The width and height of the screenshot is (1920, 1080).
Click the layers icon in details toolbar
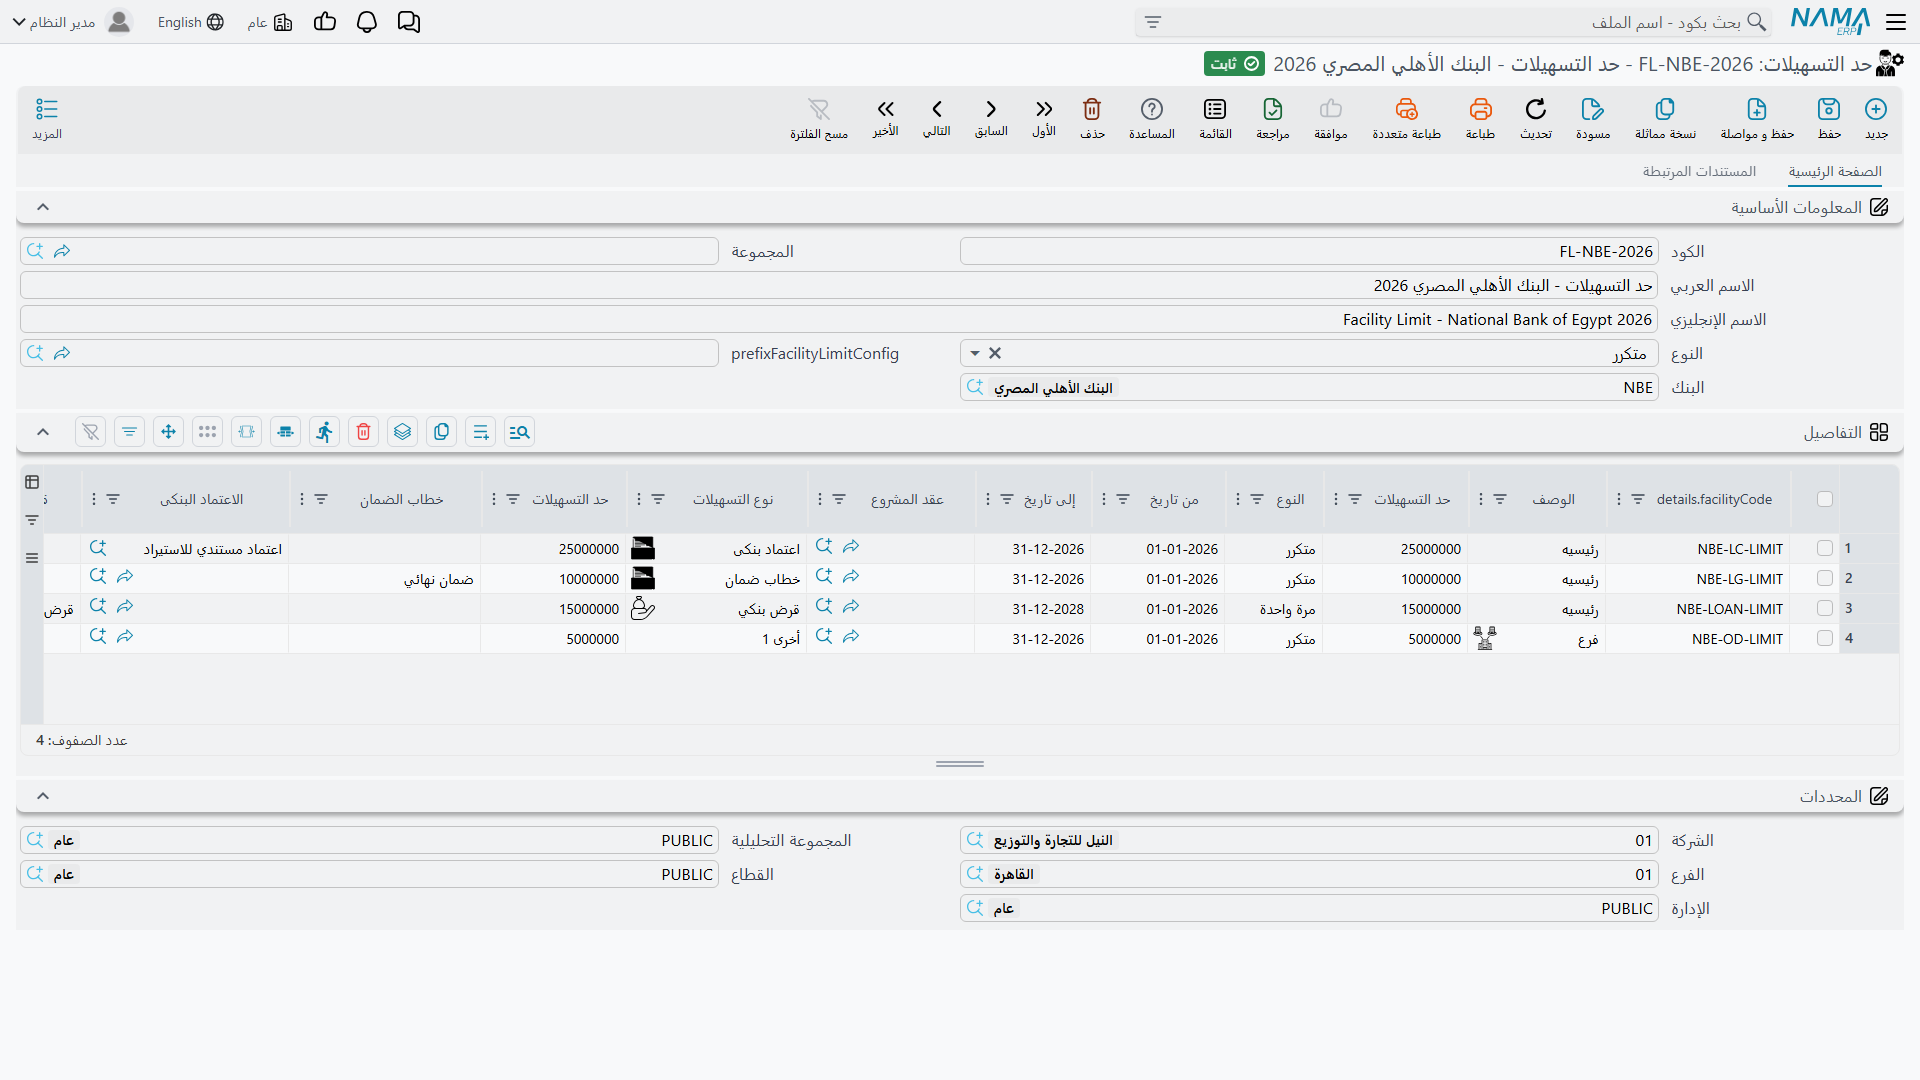click(x=403, y=432)
